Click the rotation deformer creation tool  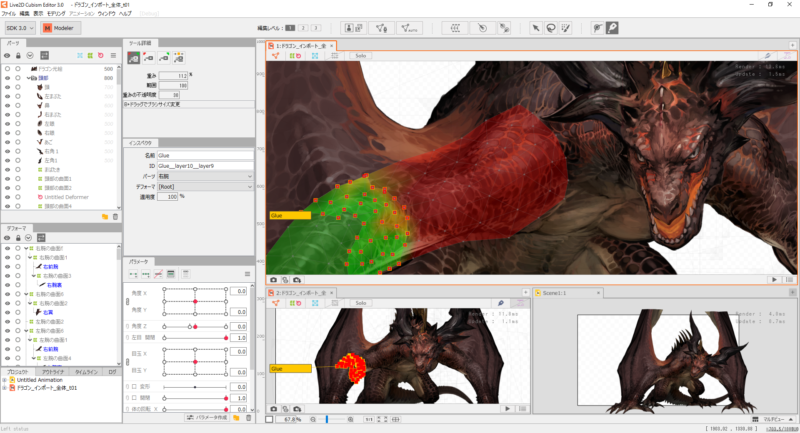pos(482,28)
